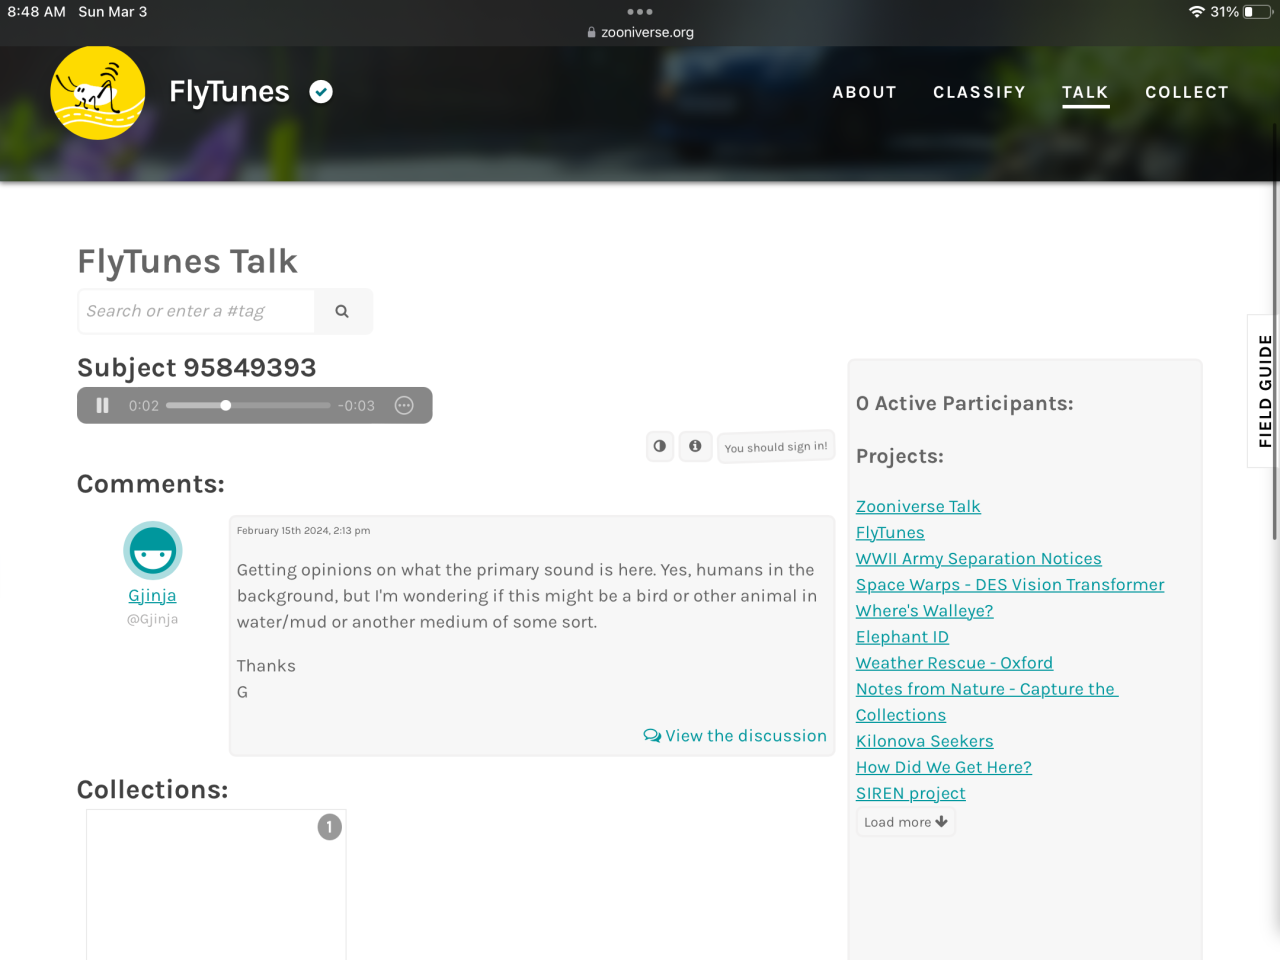Click the magnifier search button
1280x960 pixels.
click(342, 311)
